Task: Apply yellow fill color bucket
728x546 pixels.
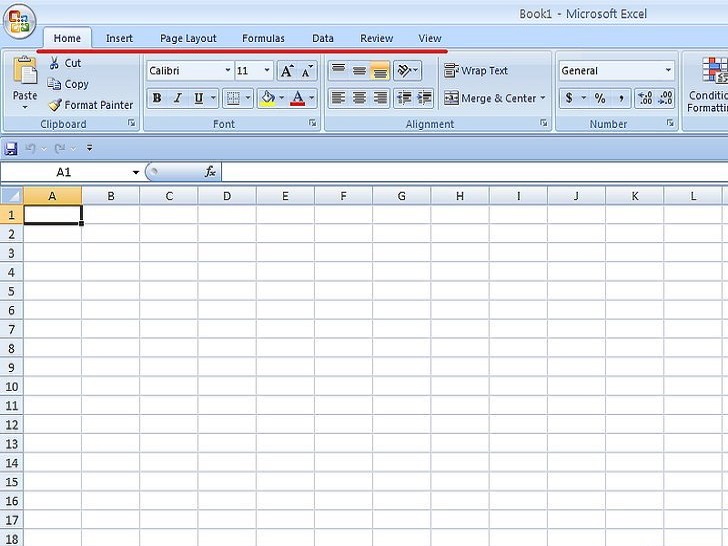Action: pyautogui.click(x=267, y=98)
